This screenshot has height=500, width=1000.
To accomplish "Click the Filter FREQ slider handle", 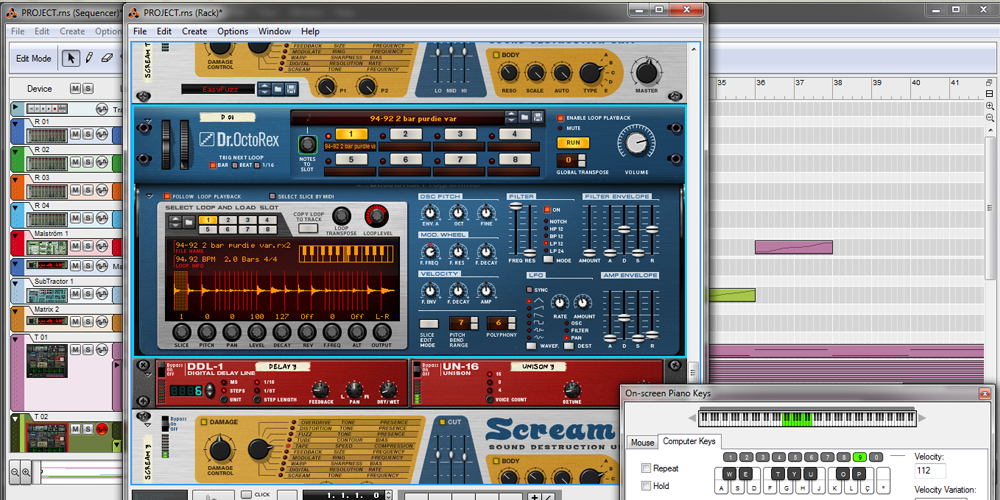I will (x=515, y=207).
